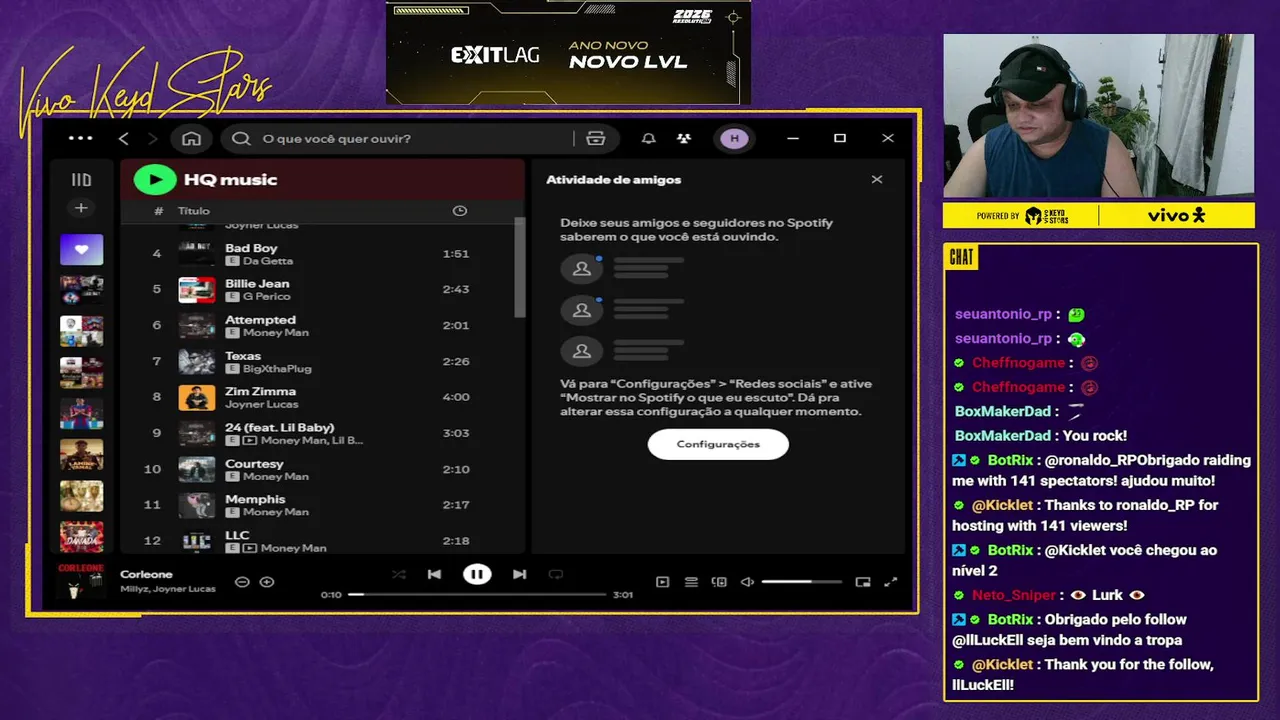The height and width of the screenshot is (720, 1280).
Task: Select the song 'LLC'
Action: 237,536
